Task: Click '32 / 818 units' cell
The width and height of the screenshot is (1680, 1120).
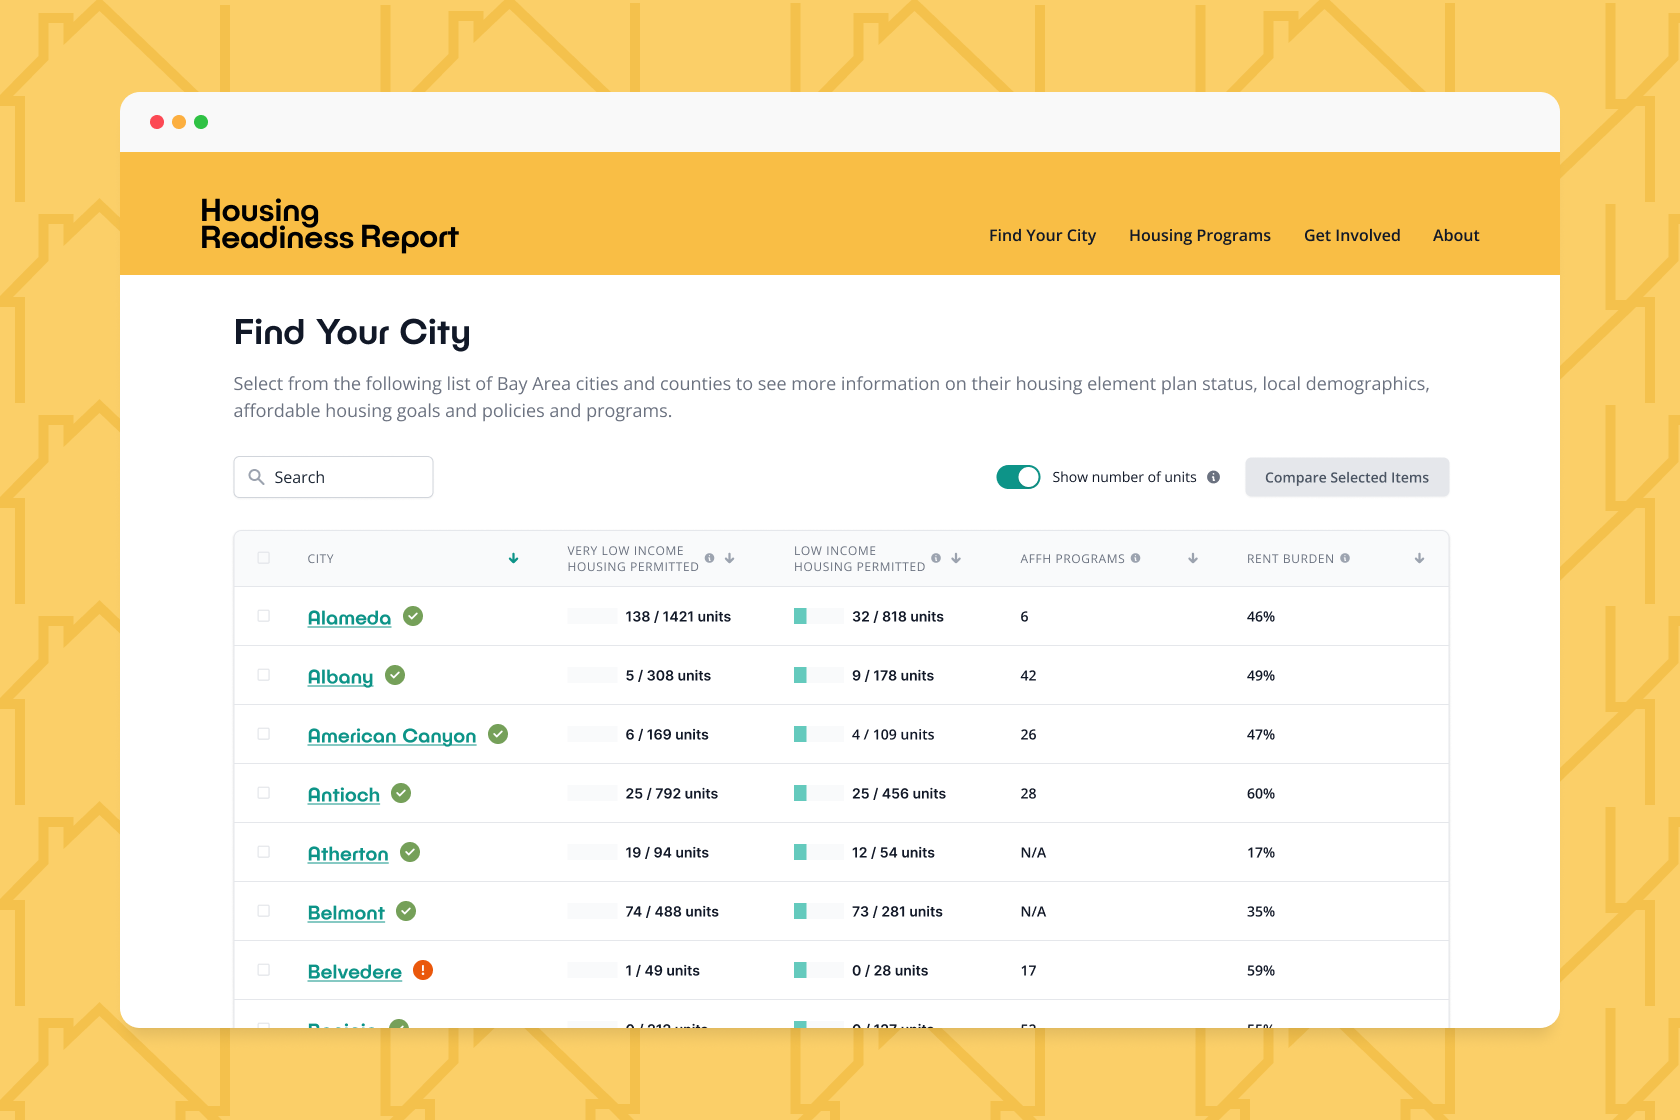Action: pos(898,616)
